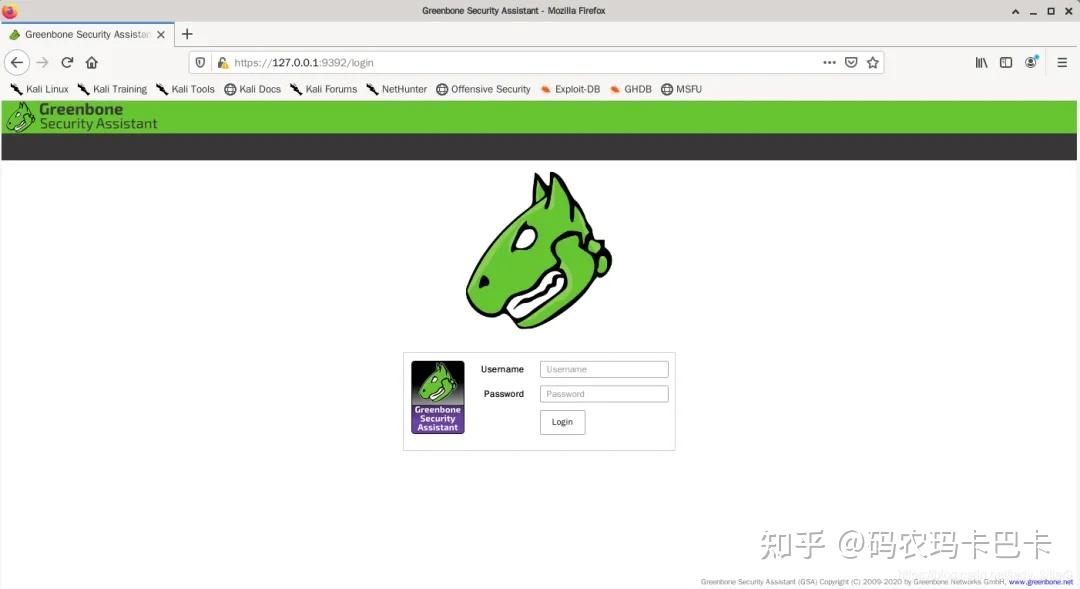Toggle the sidebar panel icon

[x=1005, y=62]
